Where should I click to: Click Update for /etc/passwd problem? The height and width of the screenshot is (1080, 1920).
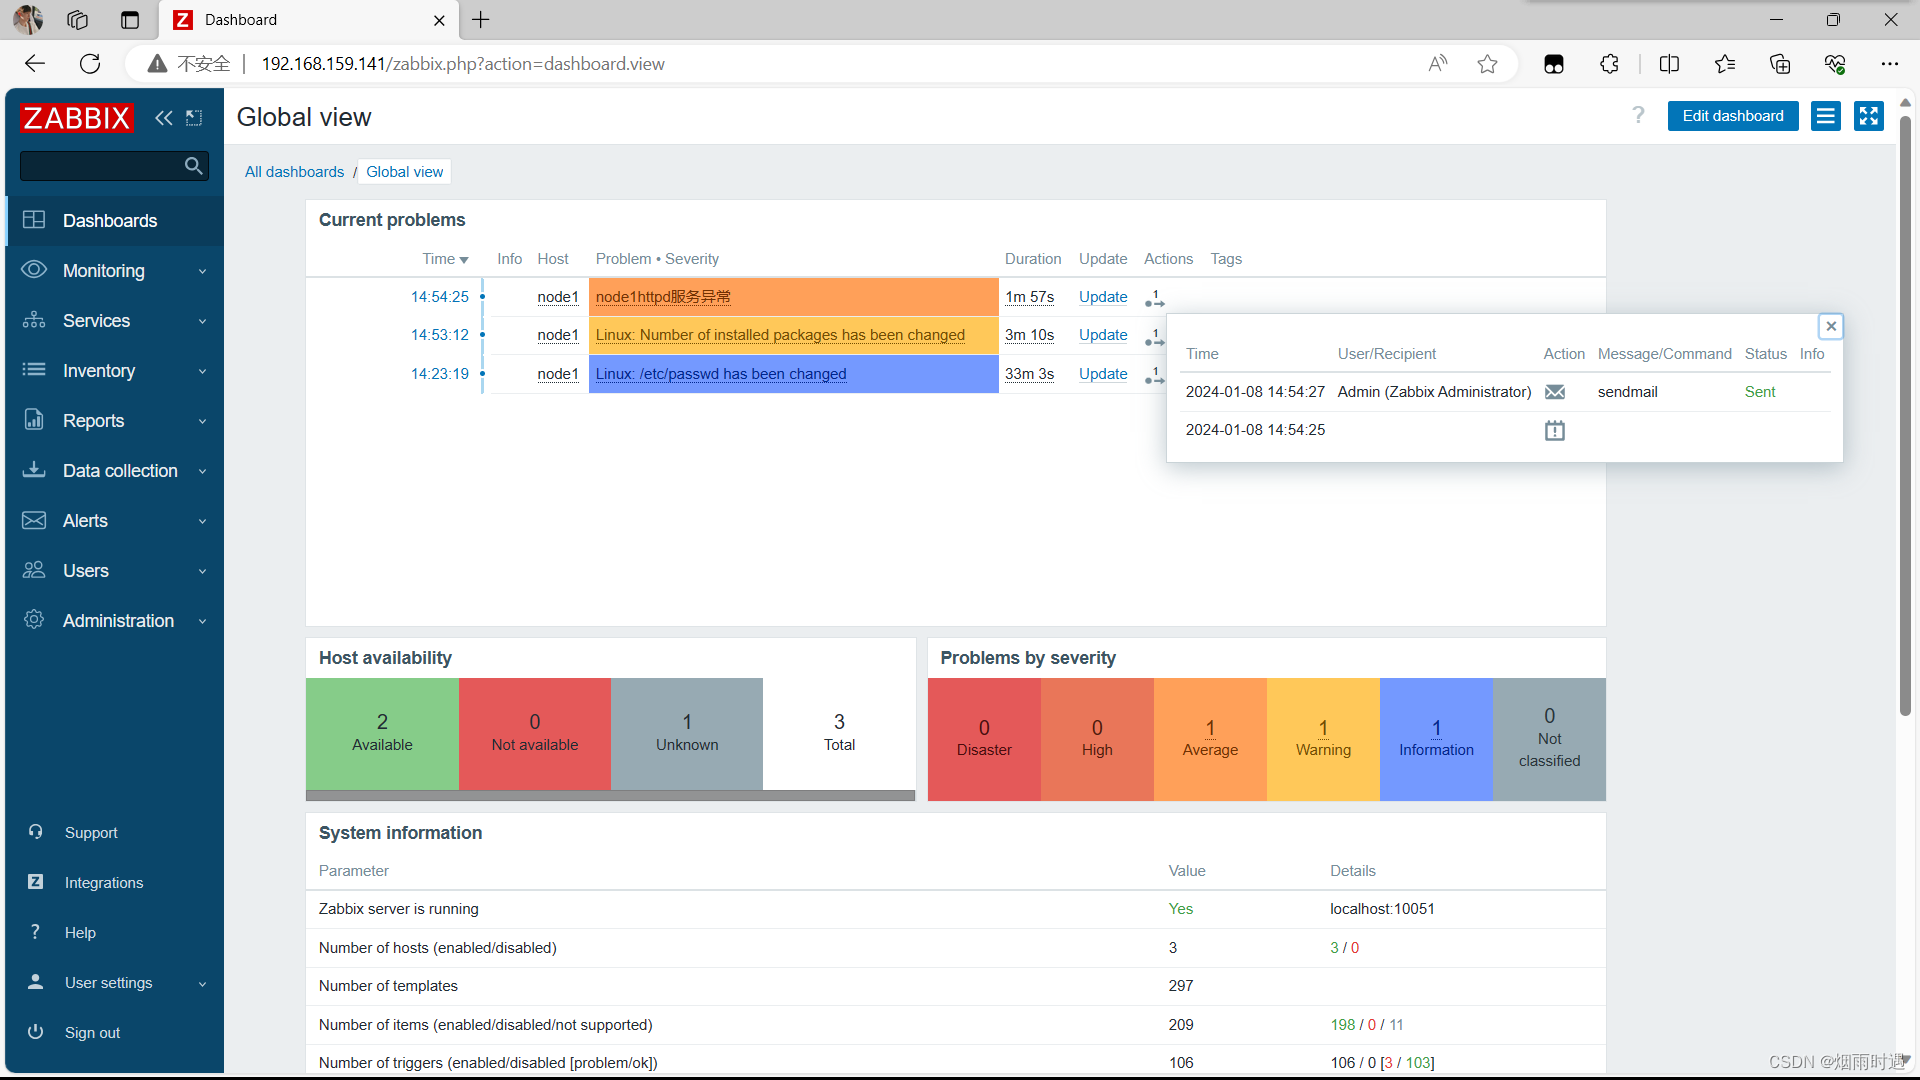[x=1103, y=374]
